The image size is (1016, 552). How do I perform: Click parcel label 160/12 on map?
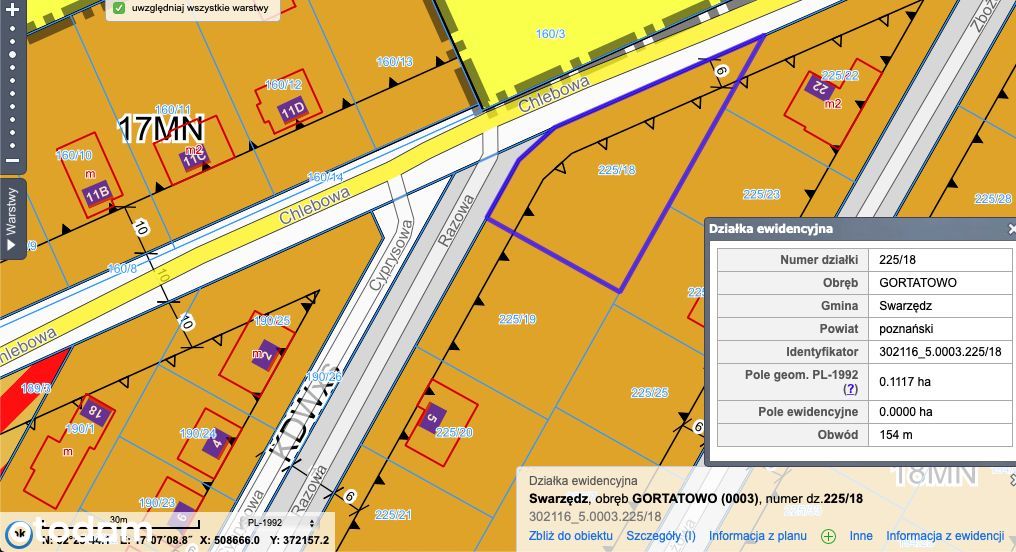tap(284, 85)
